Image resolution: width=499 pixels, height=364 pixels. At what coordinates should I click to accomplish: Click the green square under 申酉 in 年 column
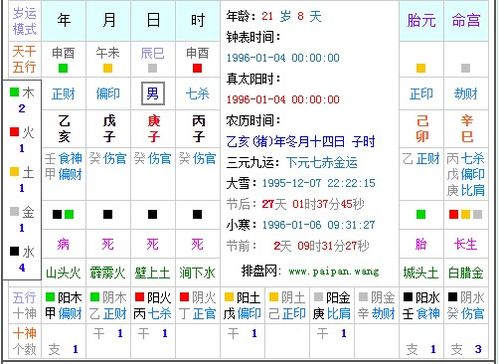[63, 68]
